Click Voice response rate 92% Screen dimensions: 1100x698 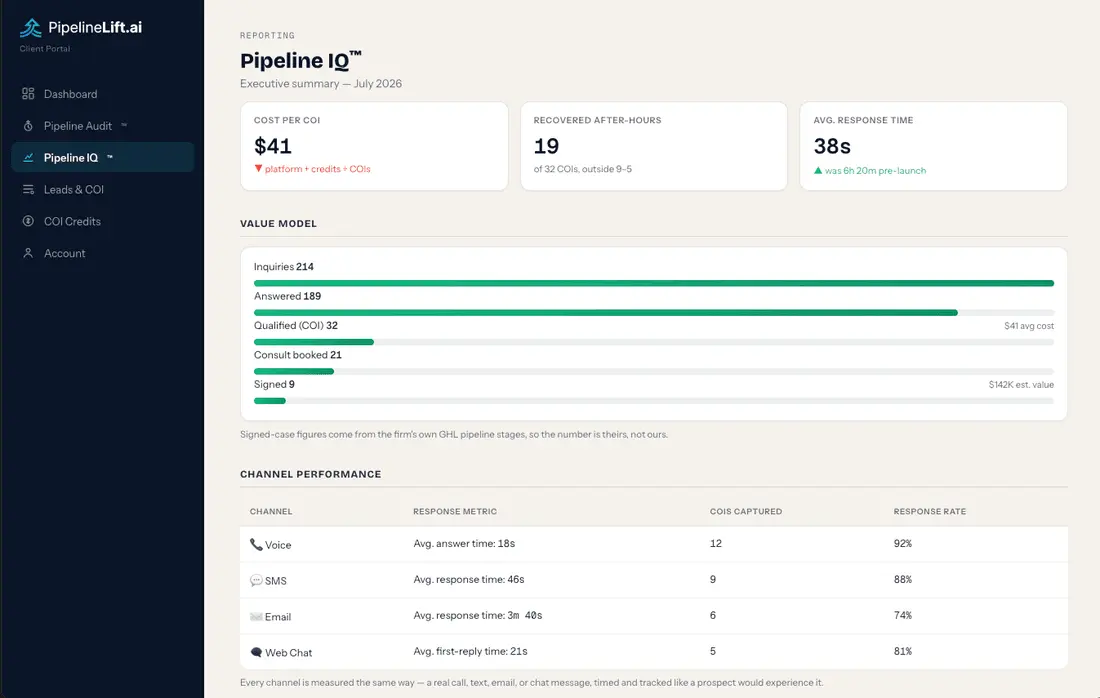[903, 544]
